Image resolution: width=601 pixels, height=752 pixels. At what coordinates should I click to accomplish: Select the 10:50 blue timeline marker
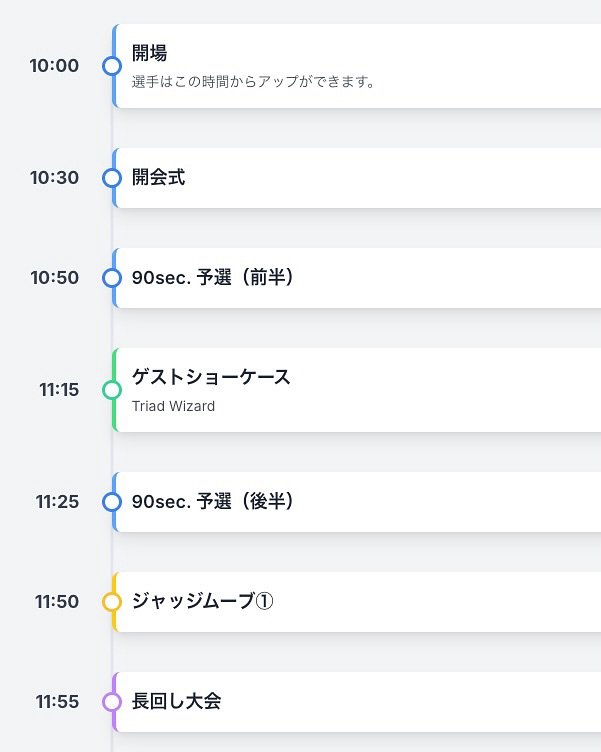point(112,278)
